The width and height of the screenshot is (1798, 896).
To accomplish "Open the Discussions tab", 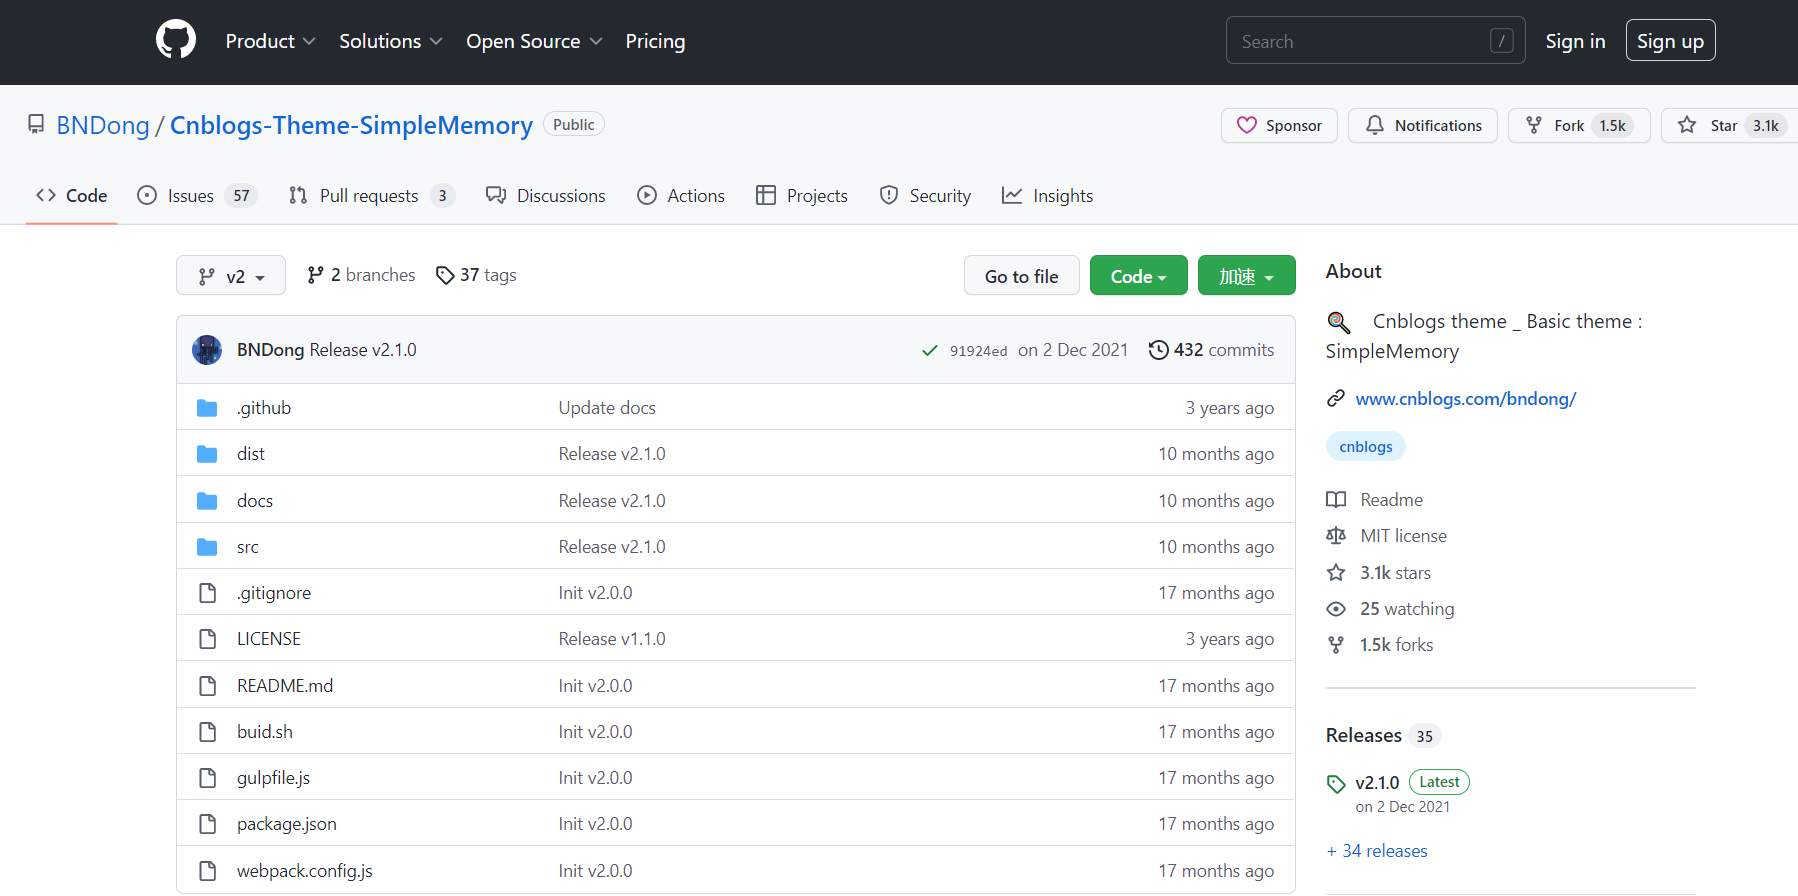I will click(x=546, y=196).
